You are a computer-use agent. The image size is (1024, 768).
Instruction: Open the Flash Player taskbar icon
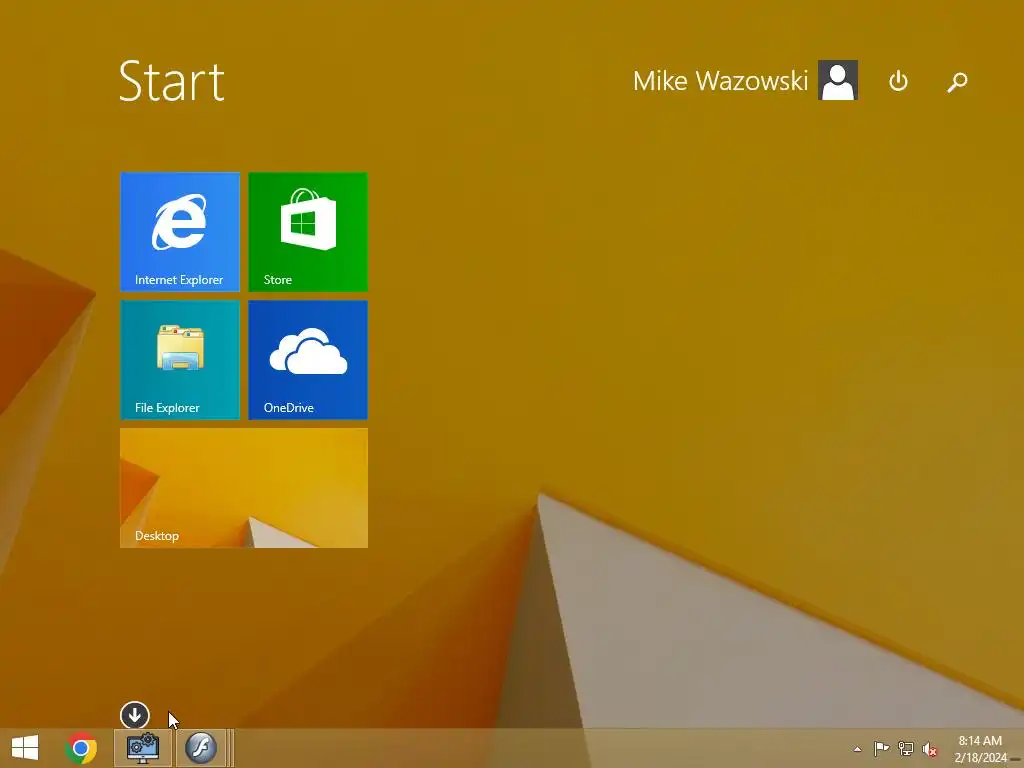(200, 748)
